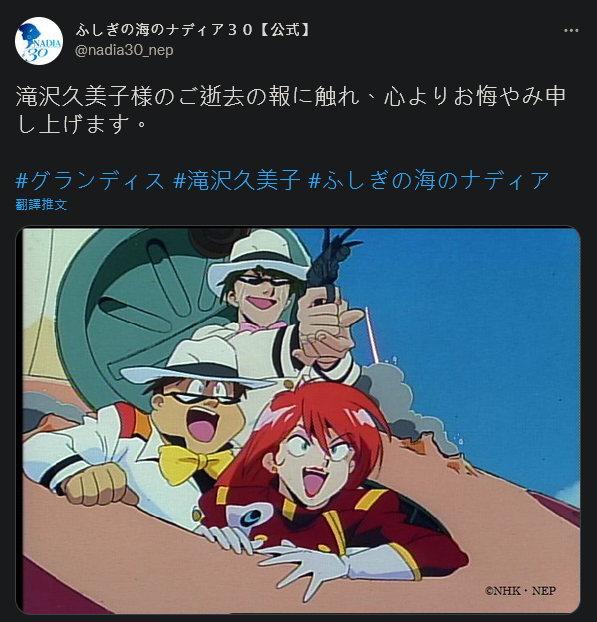
Task: Click the pink bow tie in image
Action: [264, 326]
